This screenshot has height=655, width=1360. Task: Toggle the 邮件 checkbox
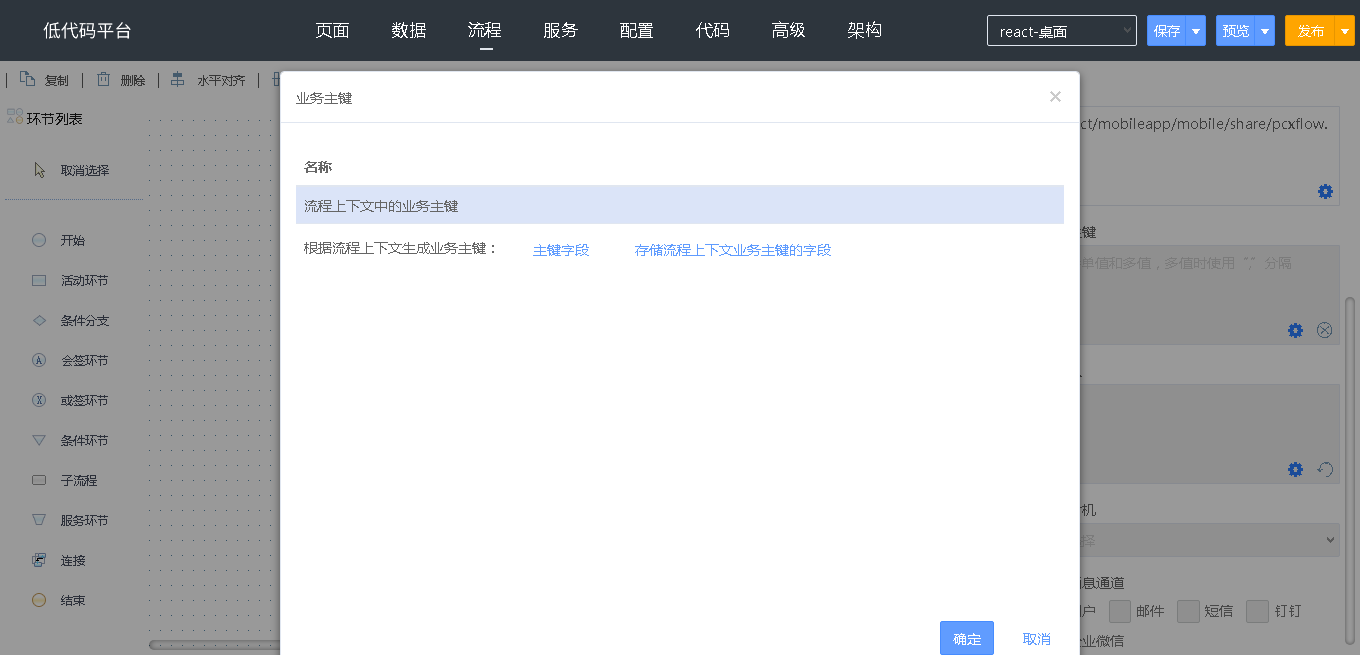click(x=1120, y=611)
